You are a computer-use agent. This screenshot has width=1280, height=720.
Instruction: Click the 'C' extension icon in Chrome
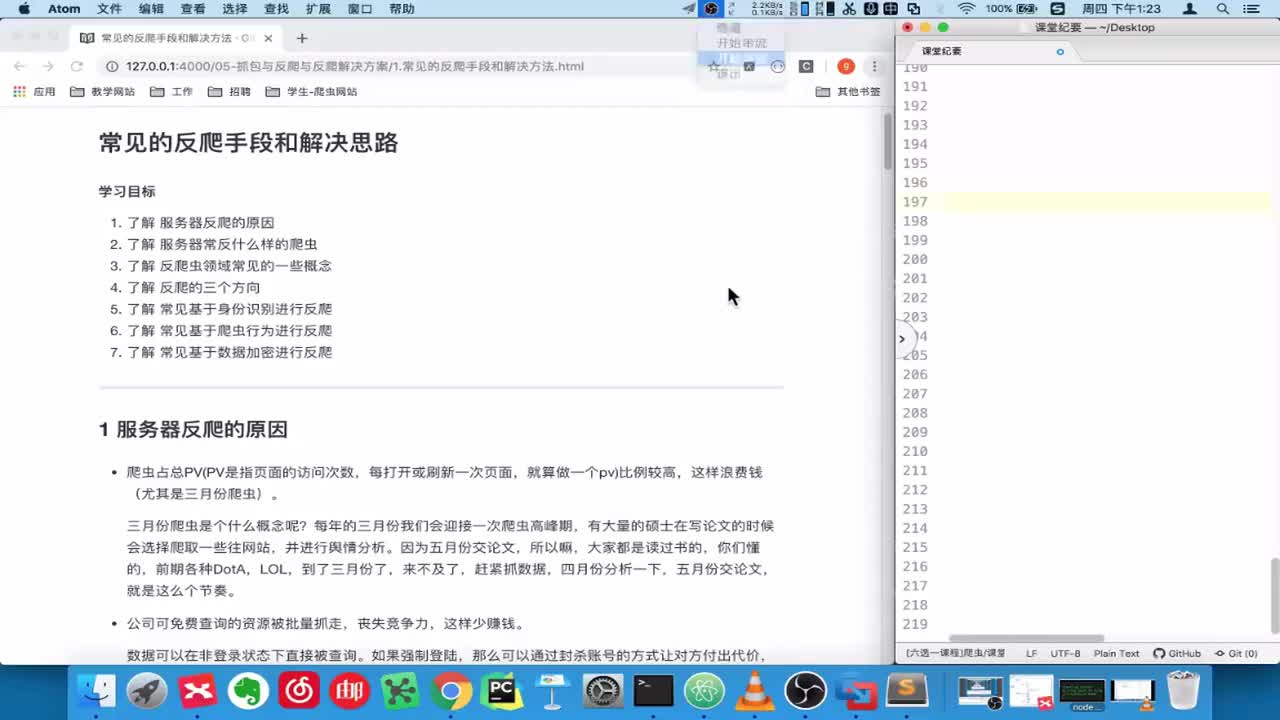(x=806, y=66)
